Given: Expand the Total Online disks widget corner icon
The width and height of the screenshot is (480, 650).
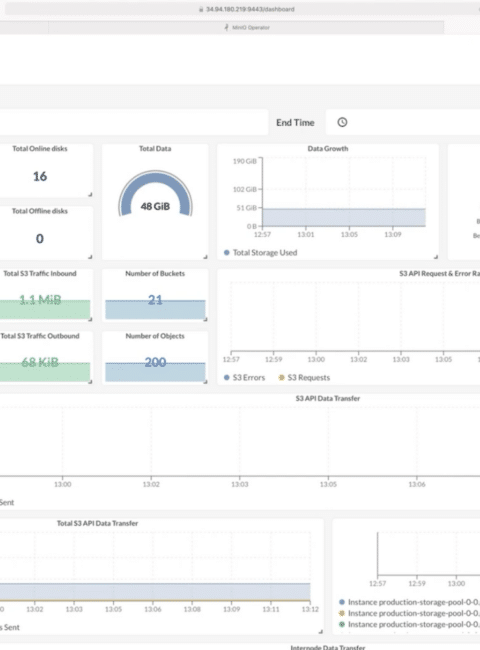Looking at the screenshot, I should pyautogui.click(x=90, y=194).
